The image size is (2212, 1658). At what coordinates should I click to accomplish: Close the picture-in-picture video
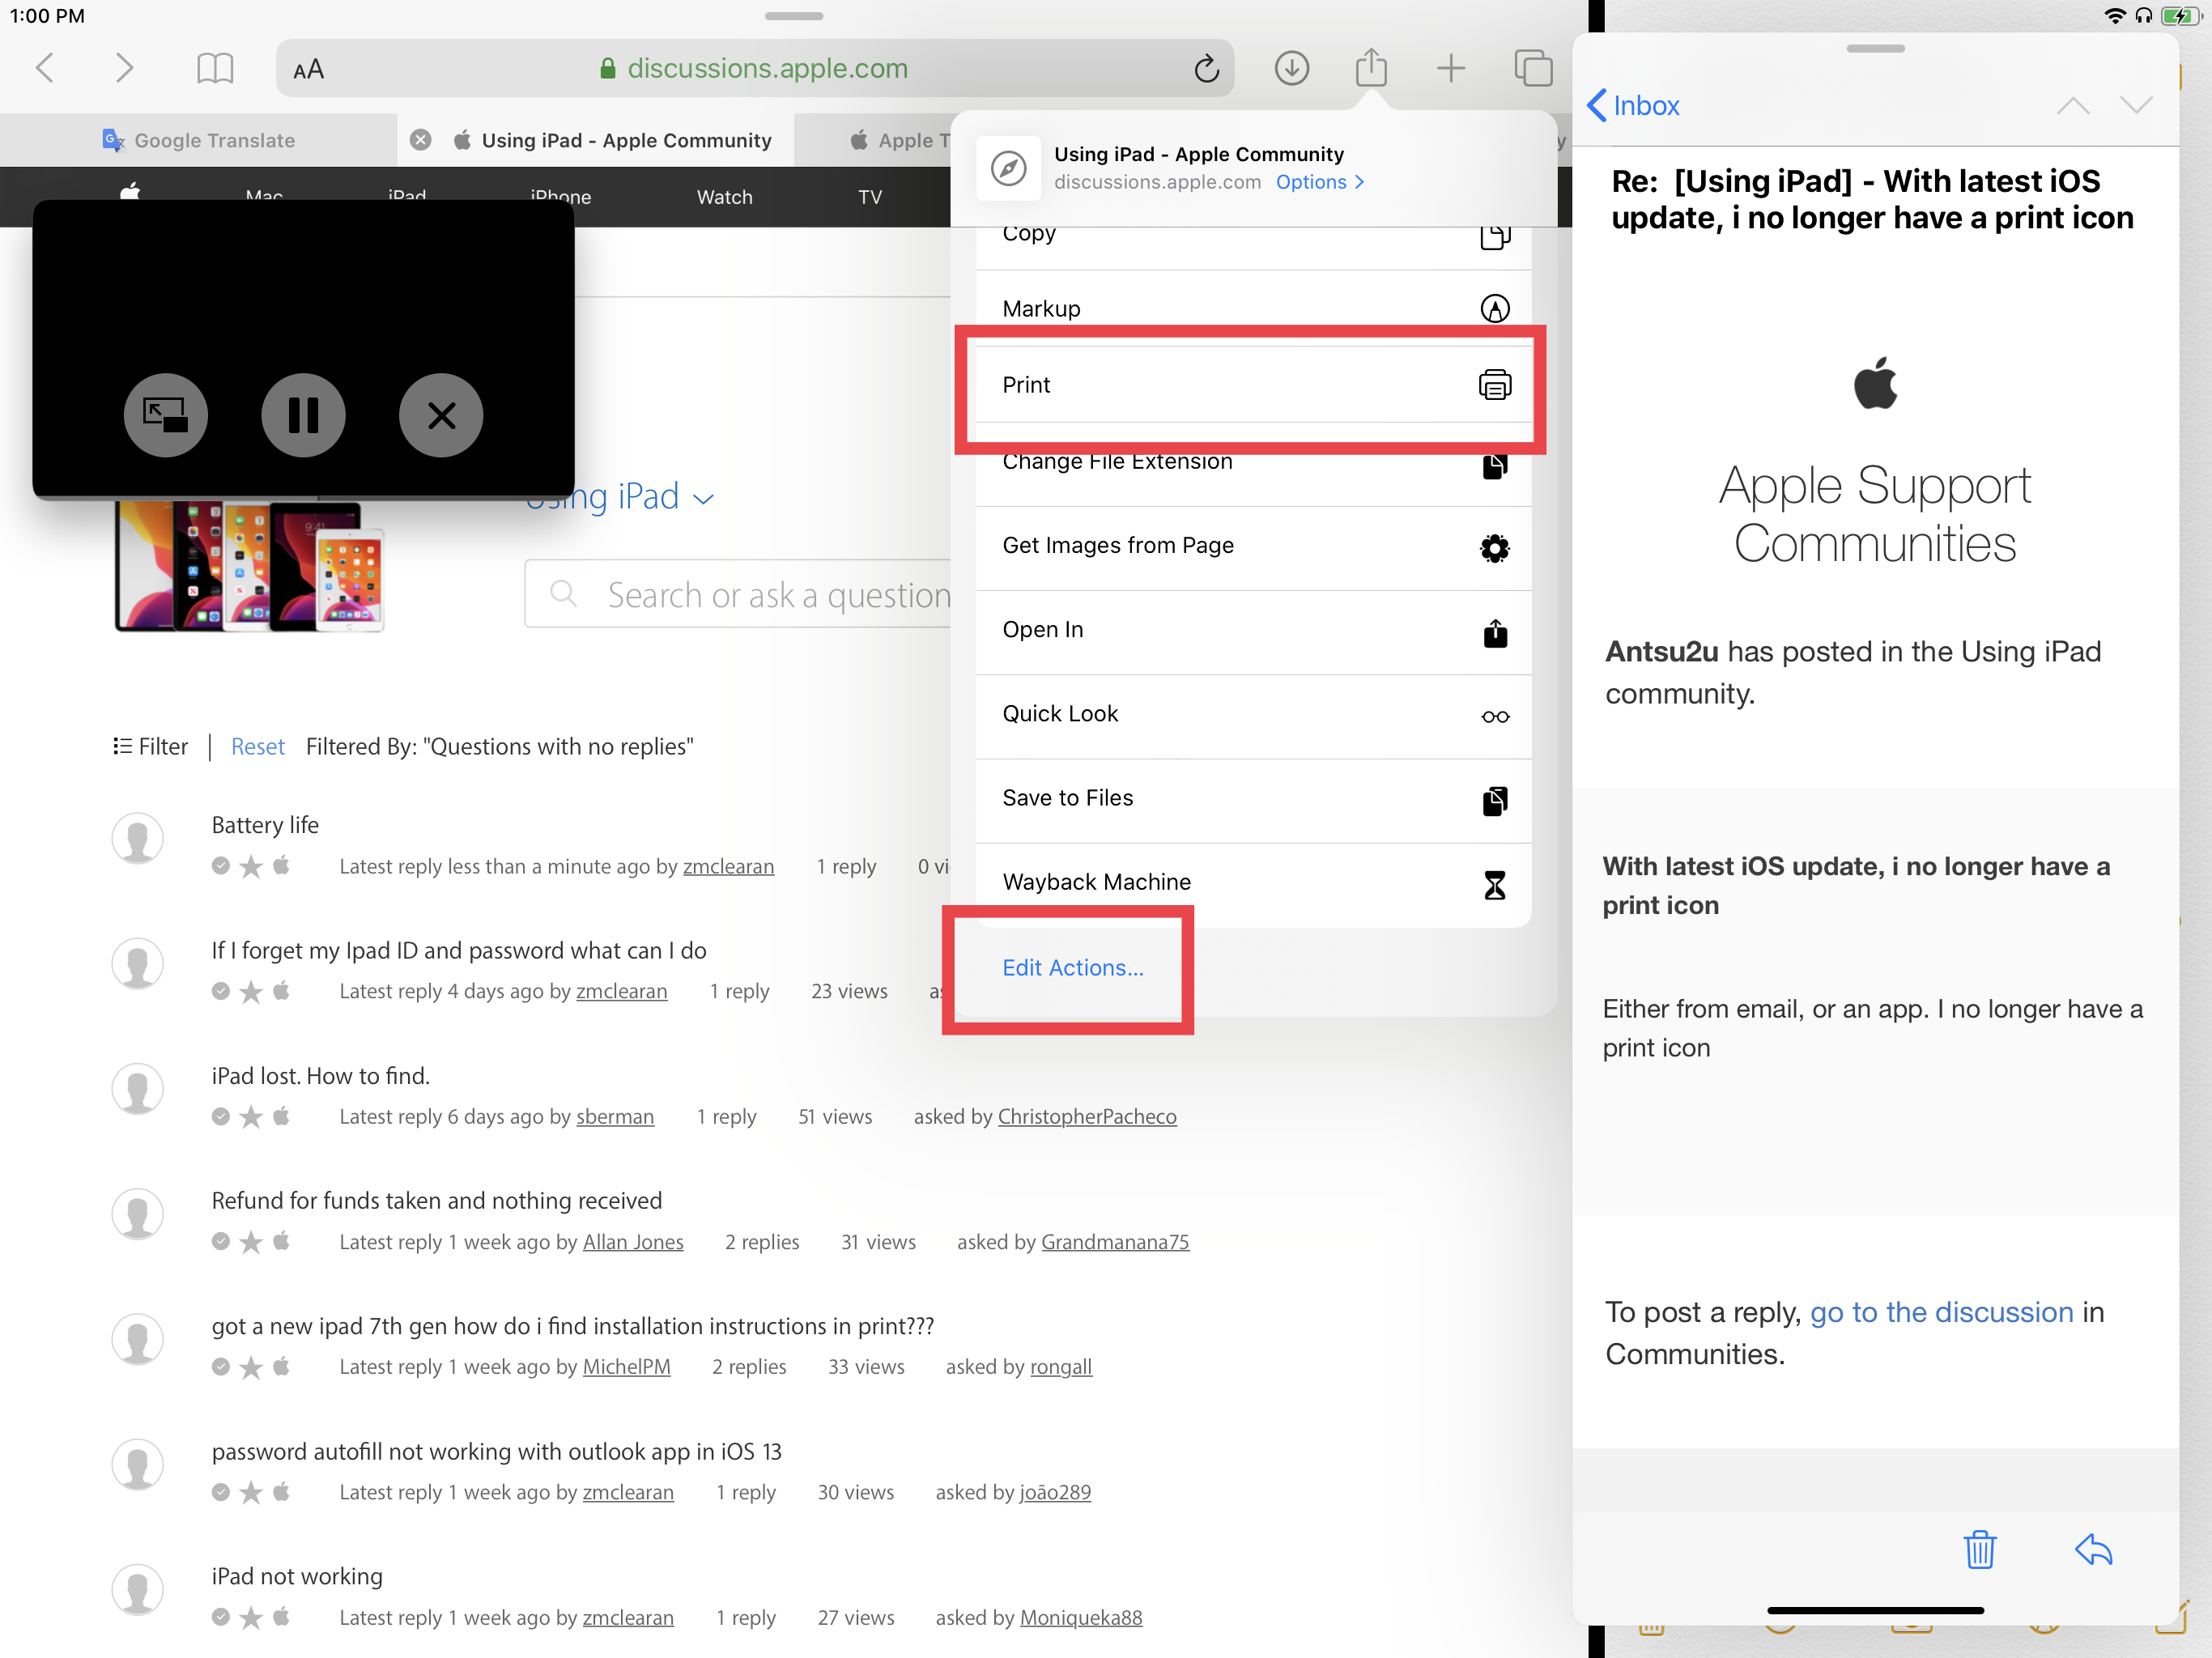441,415
